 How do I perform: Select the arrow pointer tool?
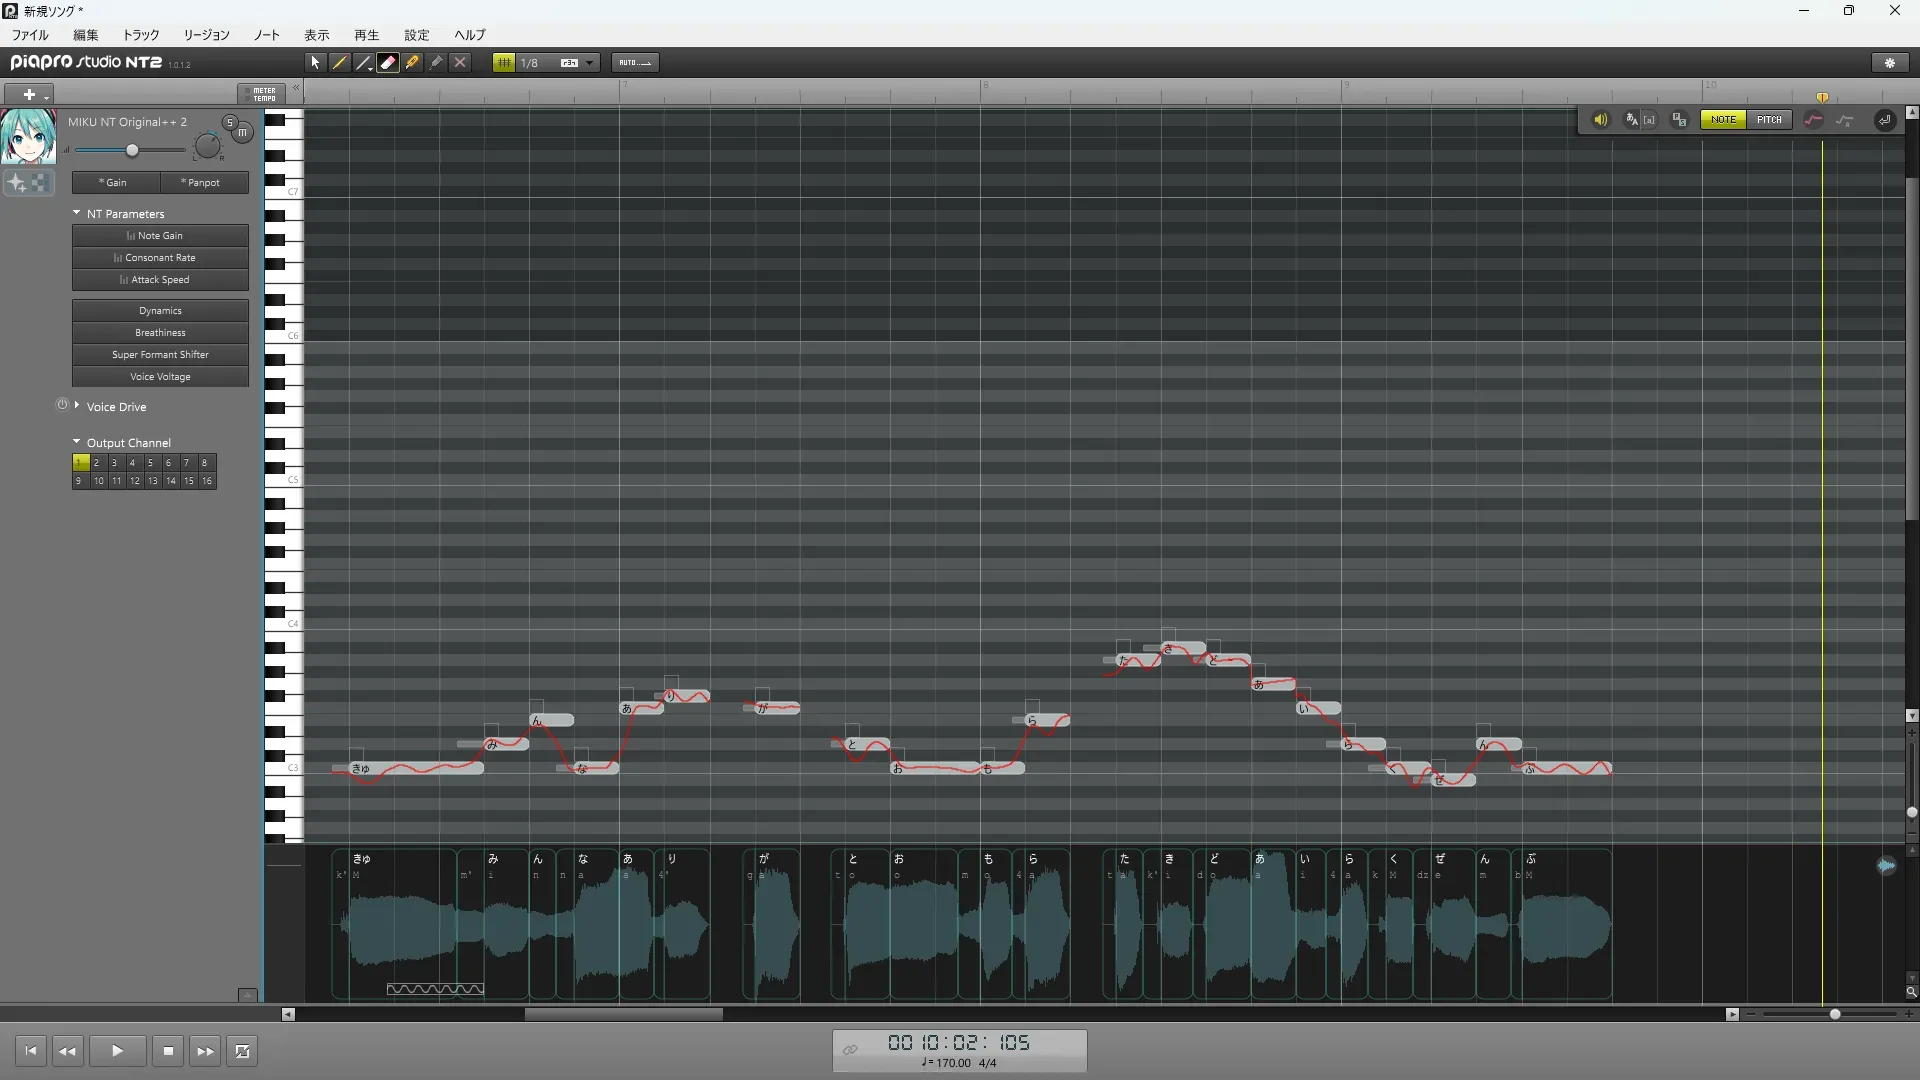click(315, 62)
